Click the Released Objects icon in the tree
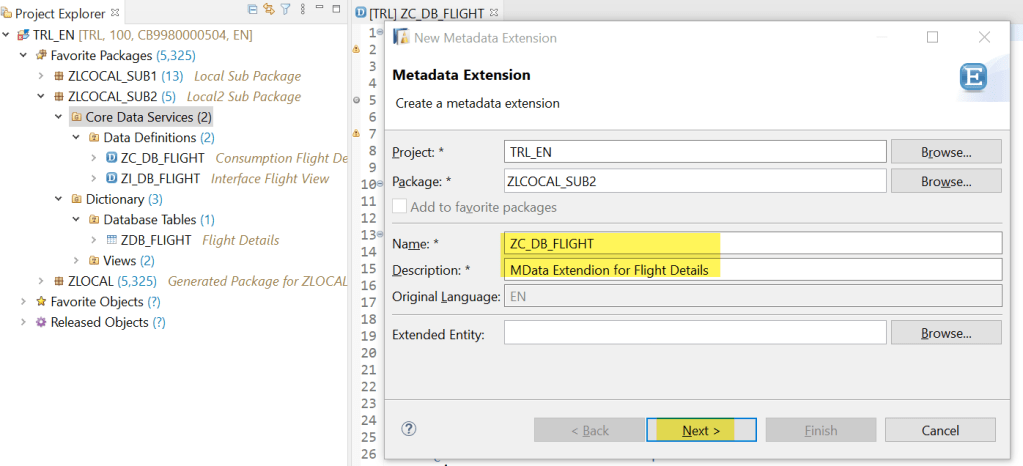 [41, 322]
